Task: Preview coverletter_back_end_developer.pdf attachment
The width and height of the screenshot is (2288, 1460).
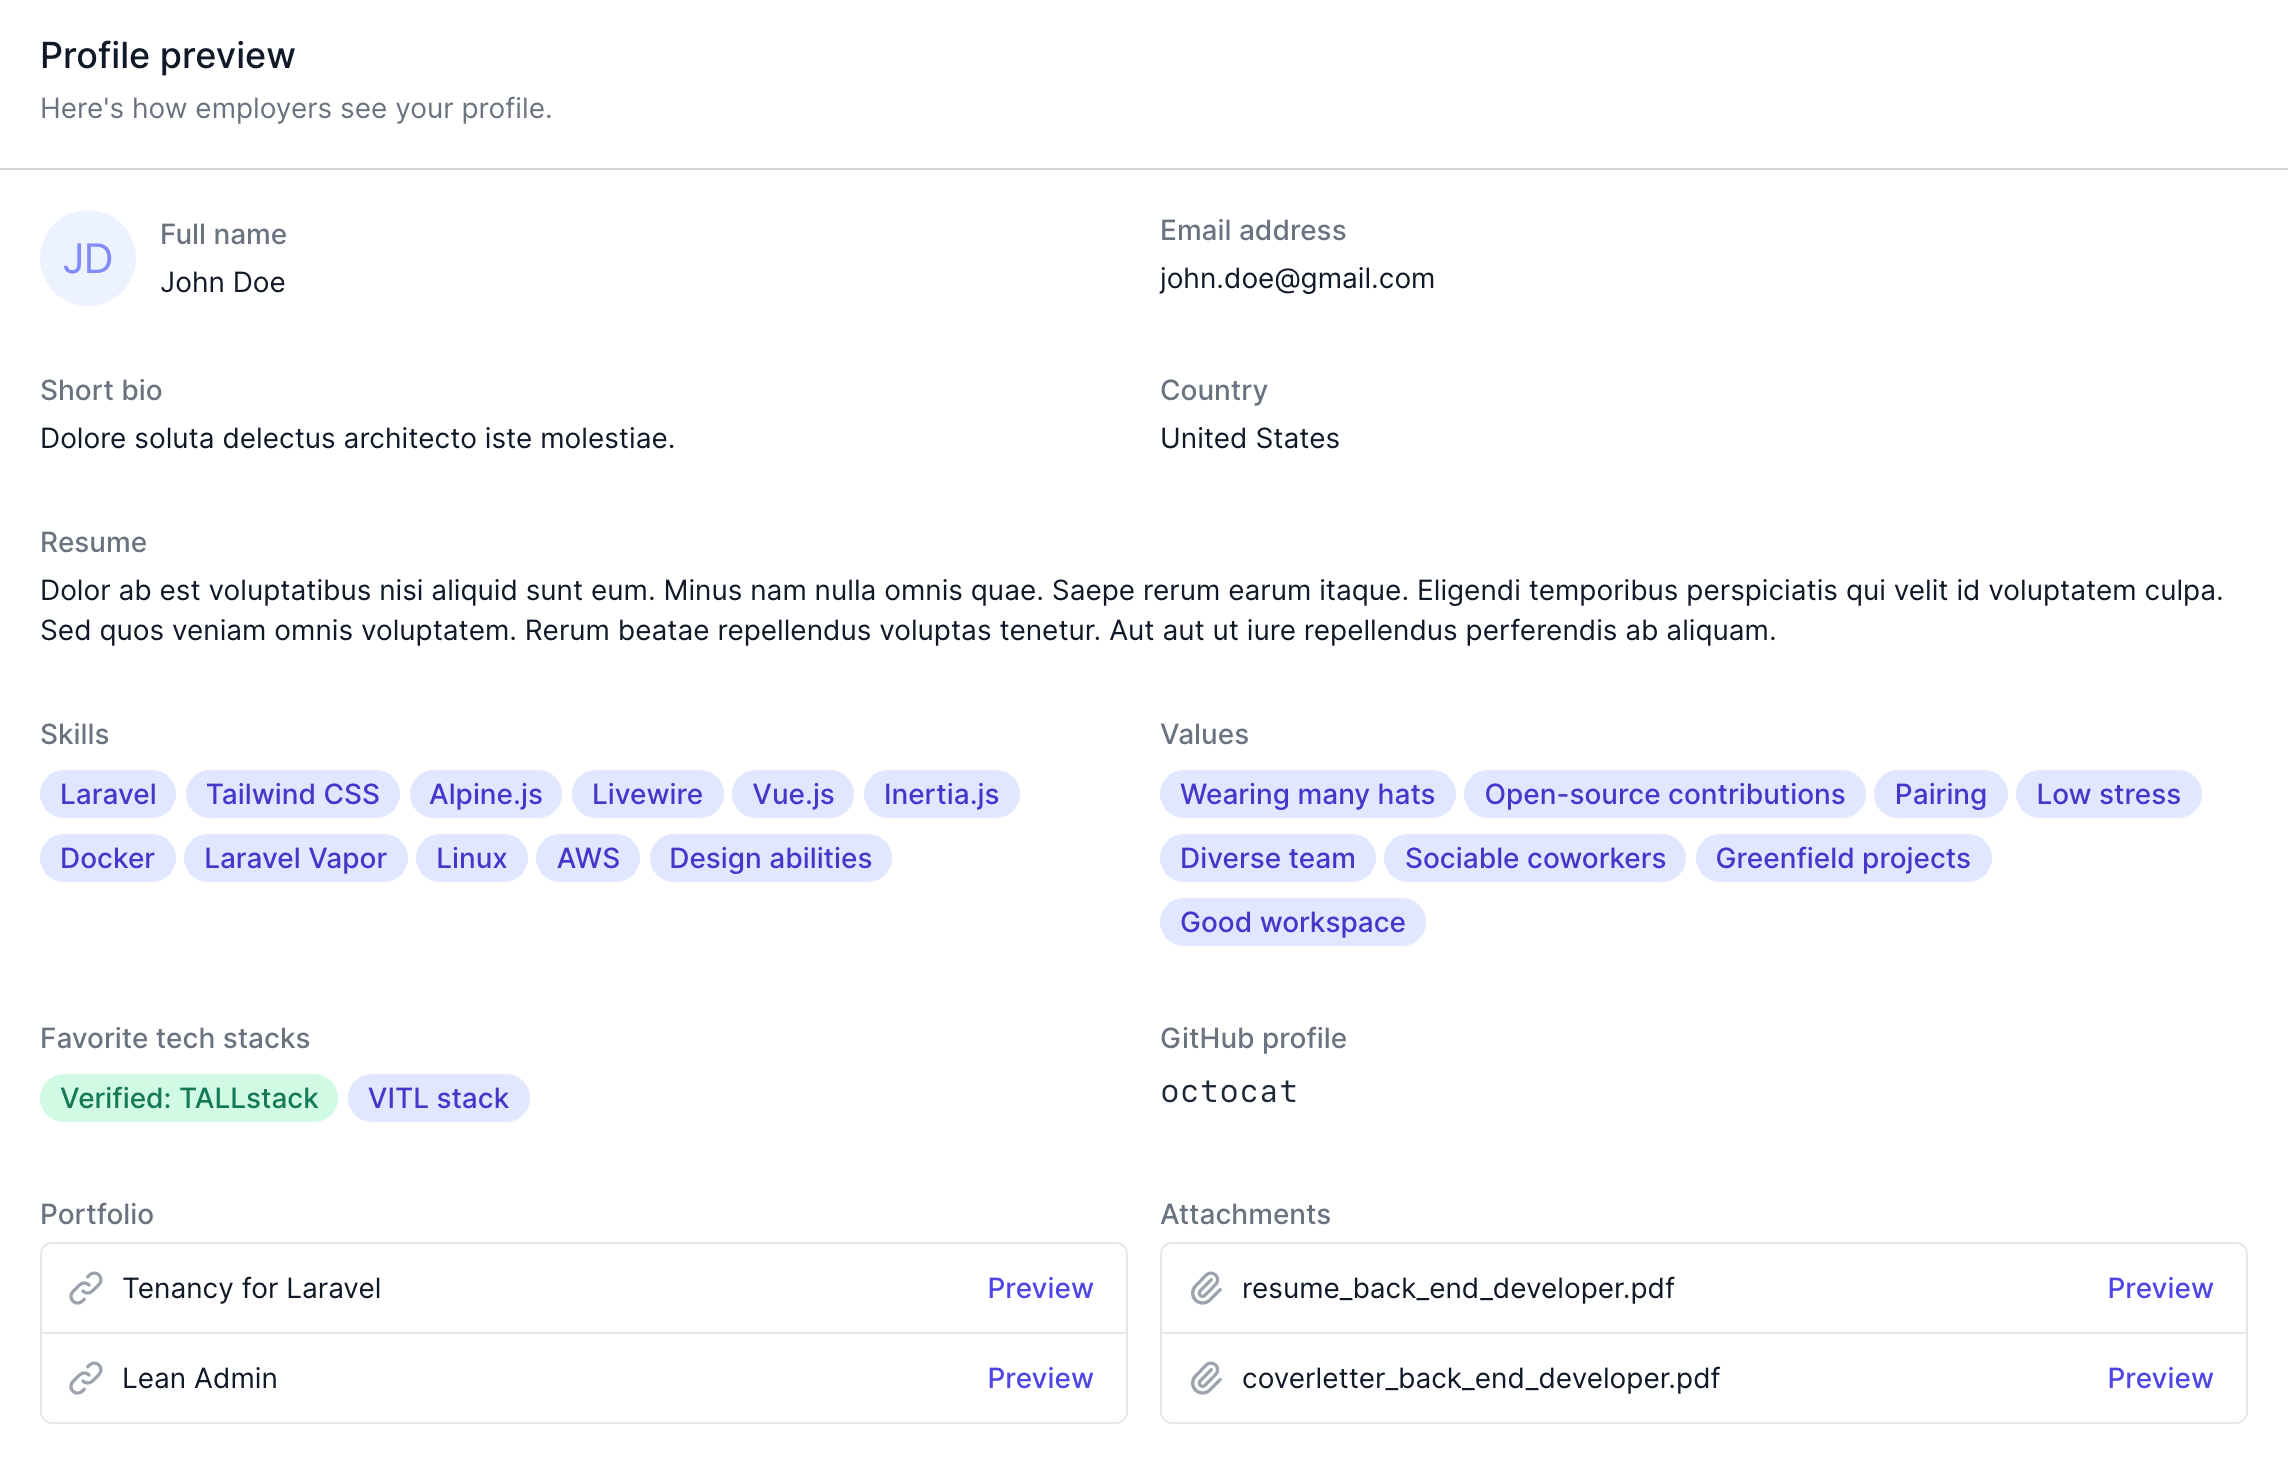Action: coord(2160,1378)
